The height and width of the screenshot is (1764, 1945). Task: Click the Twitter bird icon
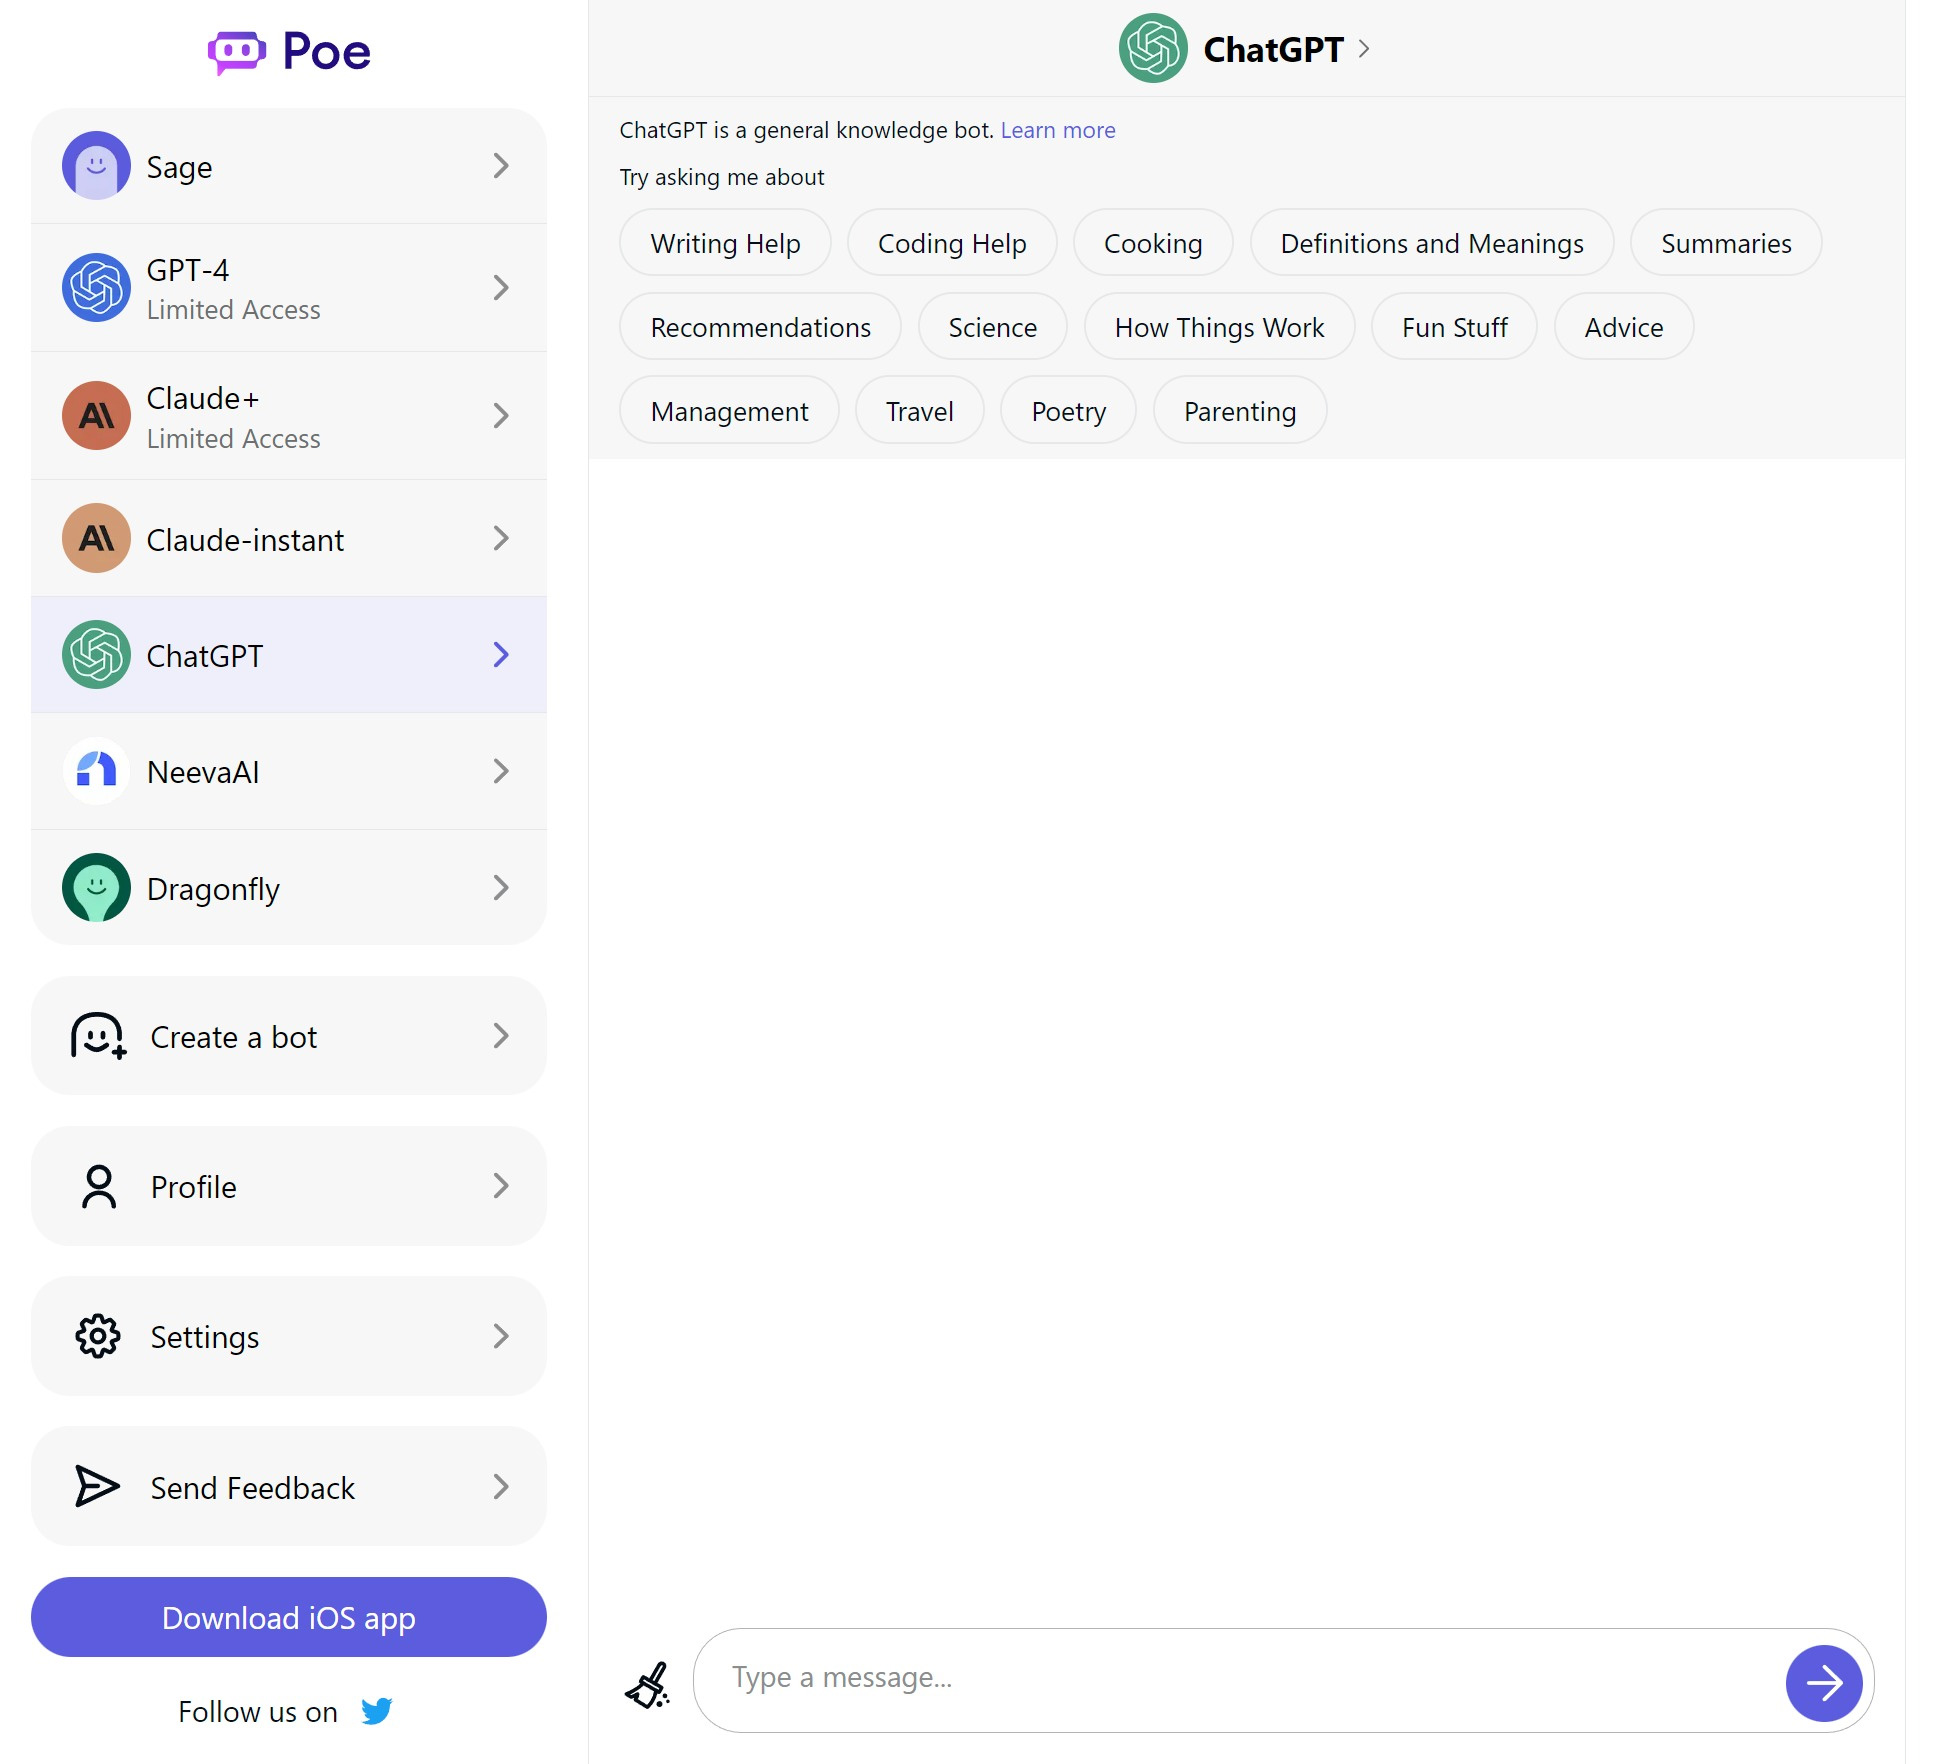(x=376, y=1711)
